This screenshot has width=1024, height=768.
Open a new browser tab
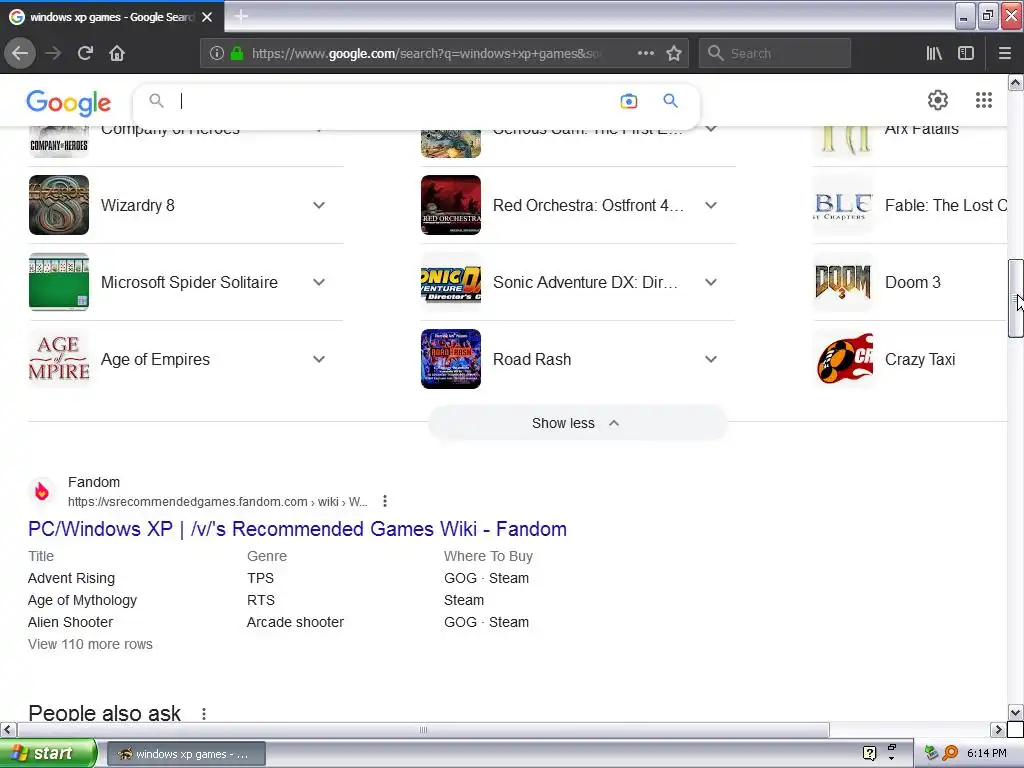click(x=241, y=16)
